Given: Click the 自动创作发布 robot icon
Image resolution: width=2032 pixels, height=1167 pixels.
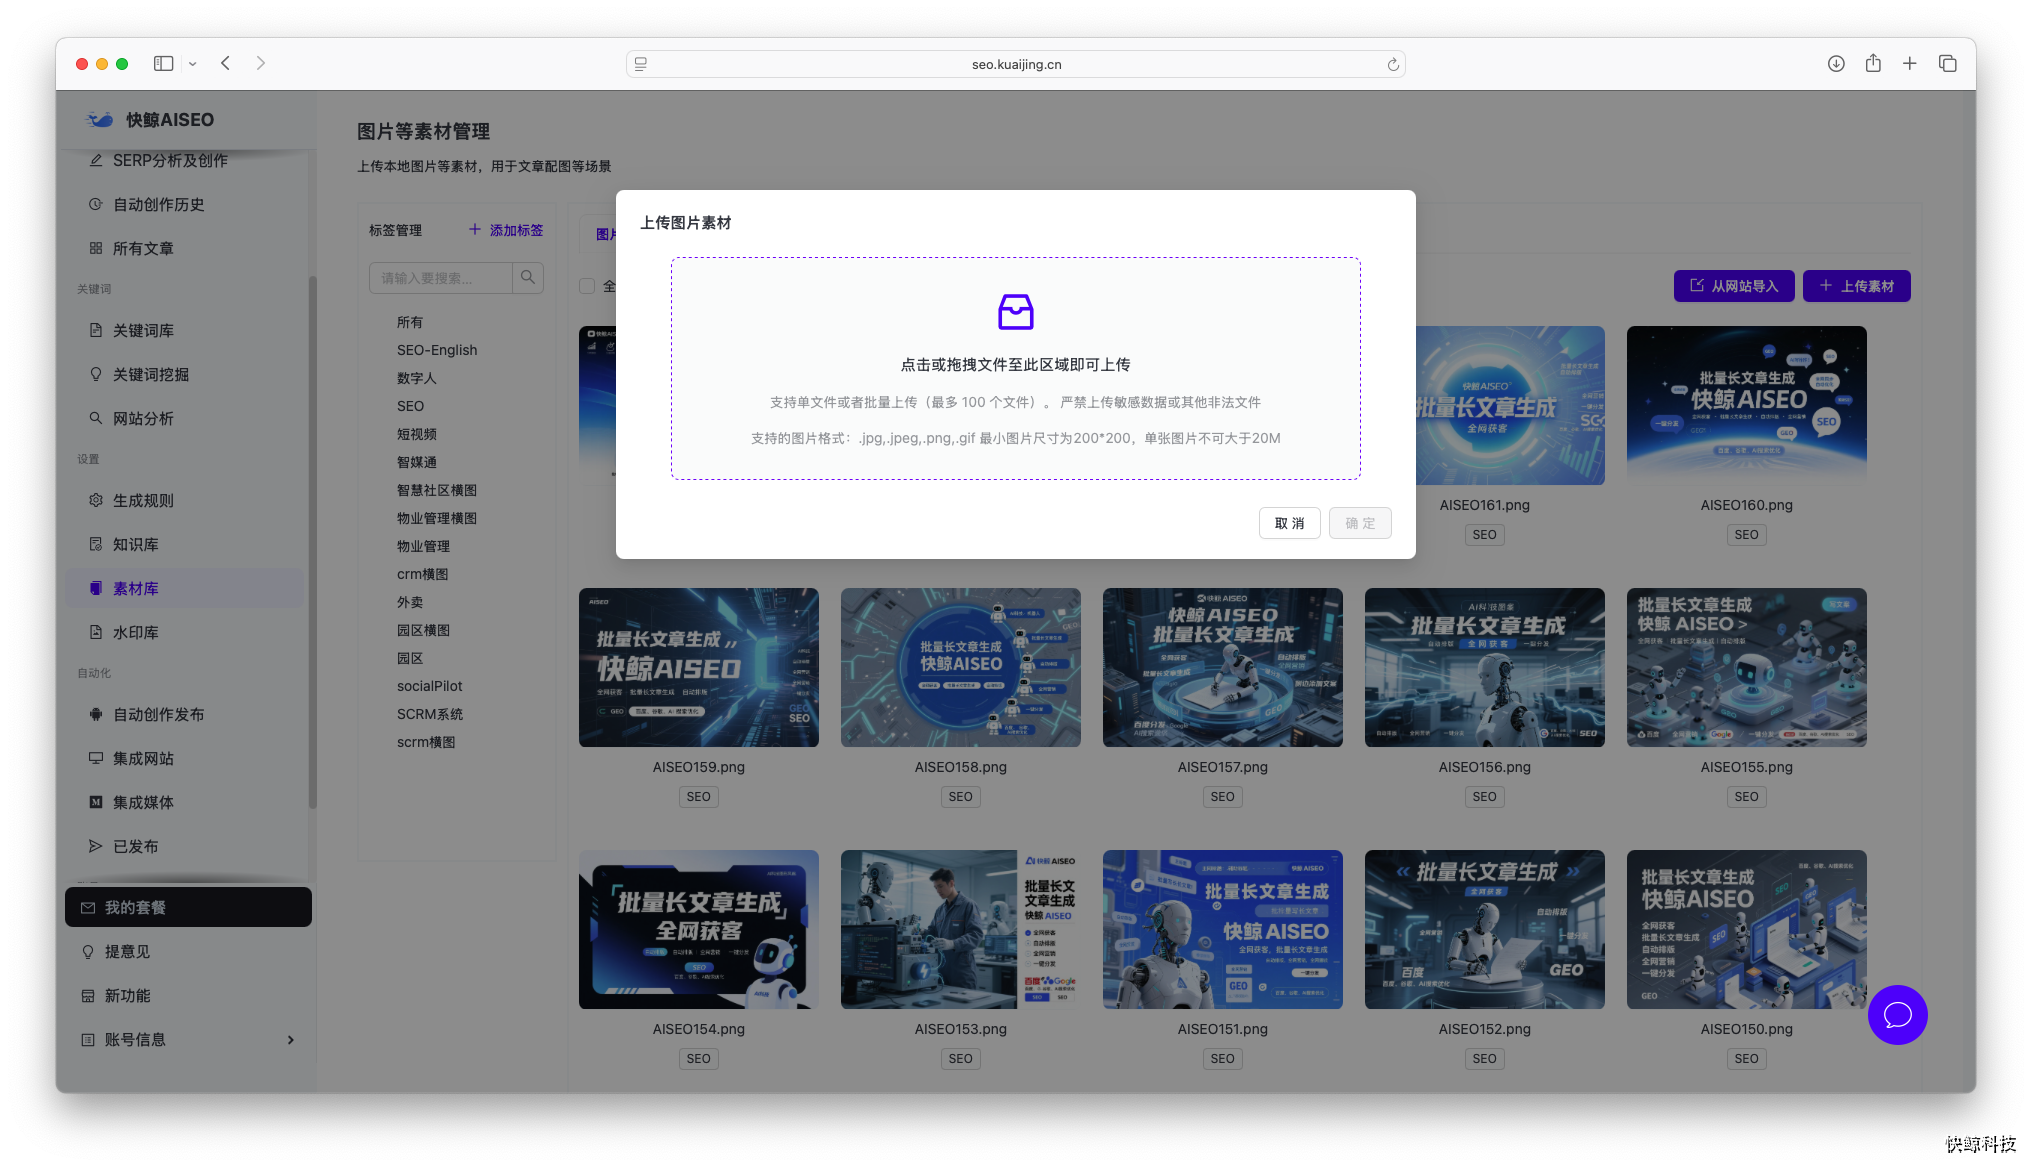Looking at the screenshot, I should click(96, 714).
